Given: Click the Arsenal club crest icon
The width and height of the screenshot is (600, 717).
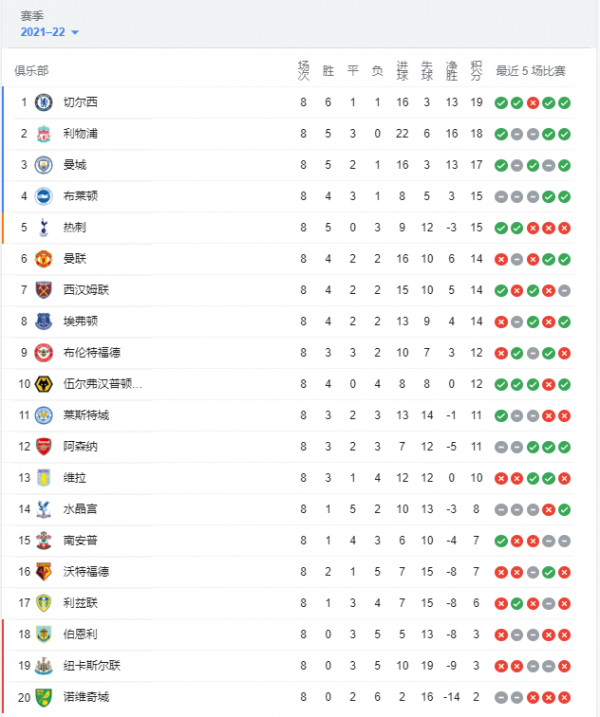Looking at the screenshot, I should [x=43, y=447].
